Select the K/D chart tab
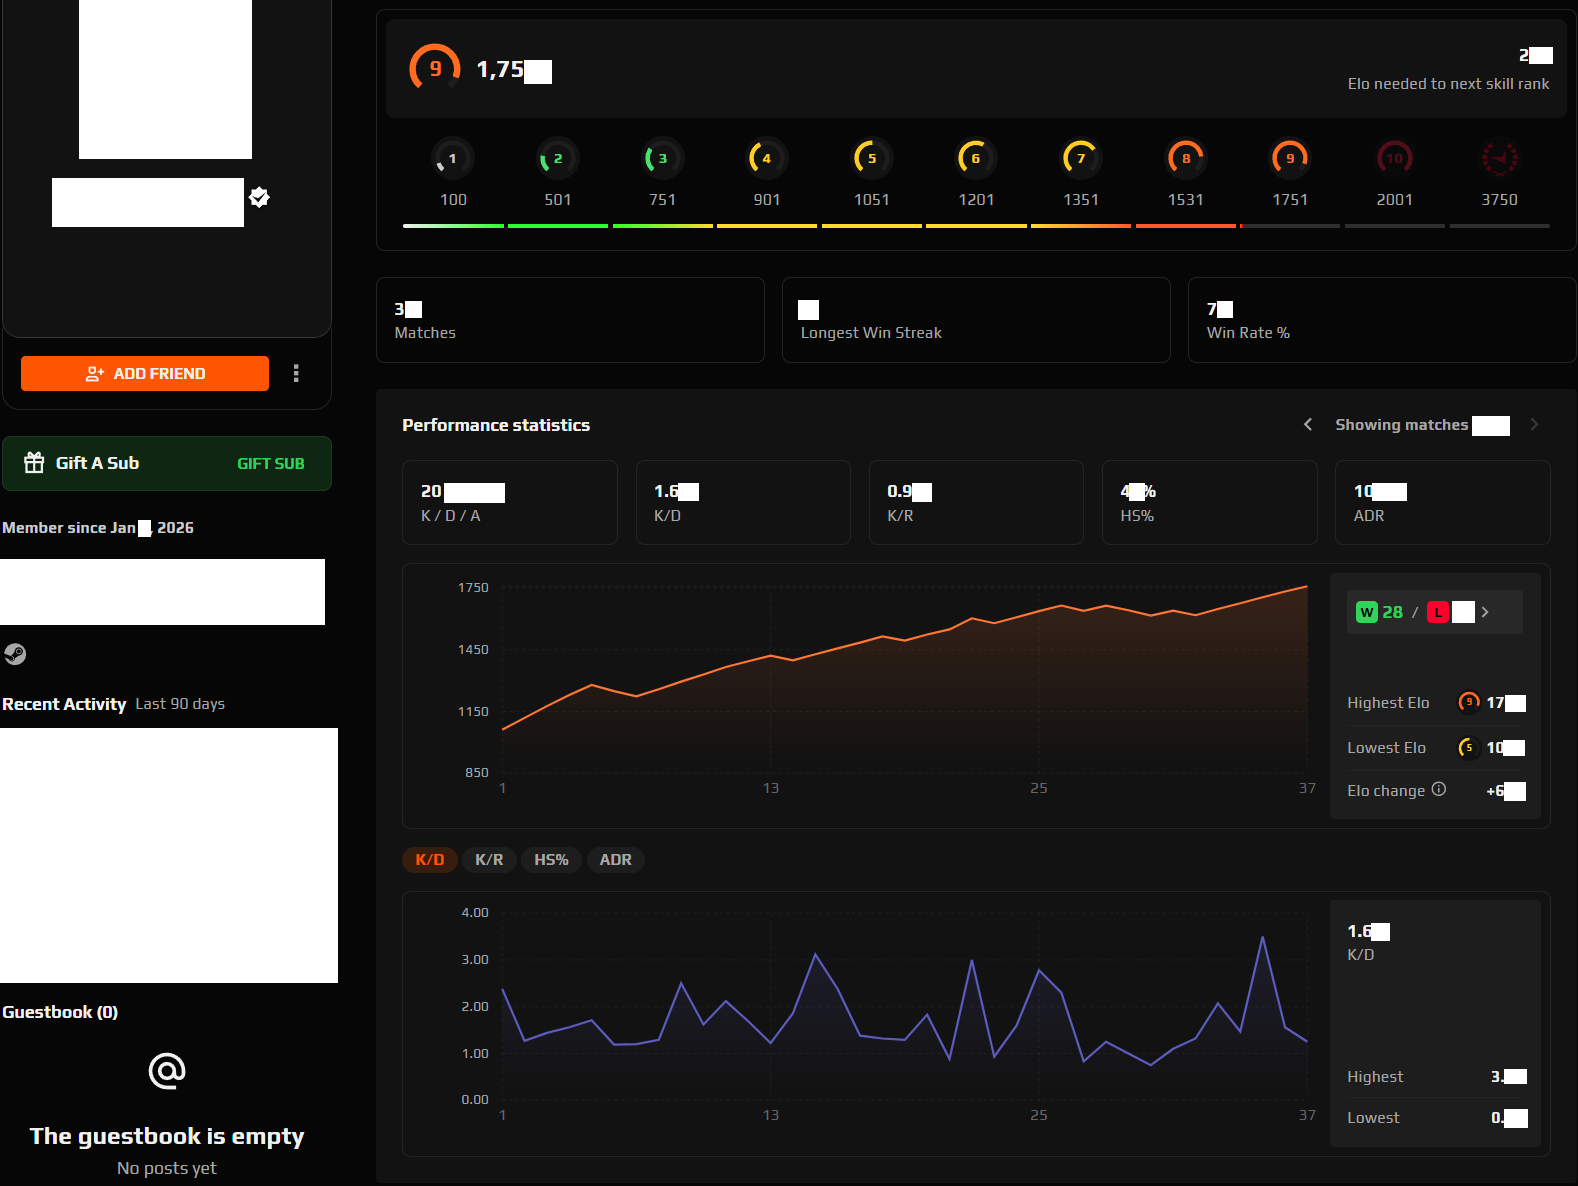The image size is (1578, 1186). pos(430,860)
